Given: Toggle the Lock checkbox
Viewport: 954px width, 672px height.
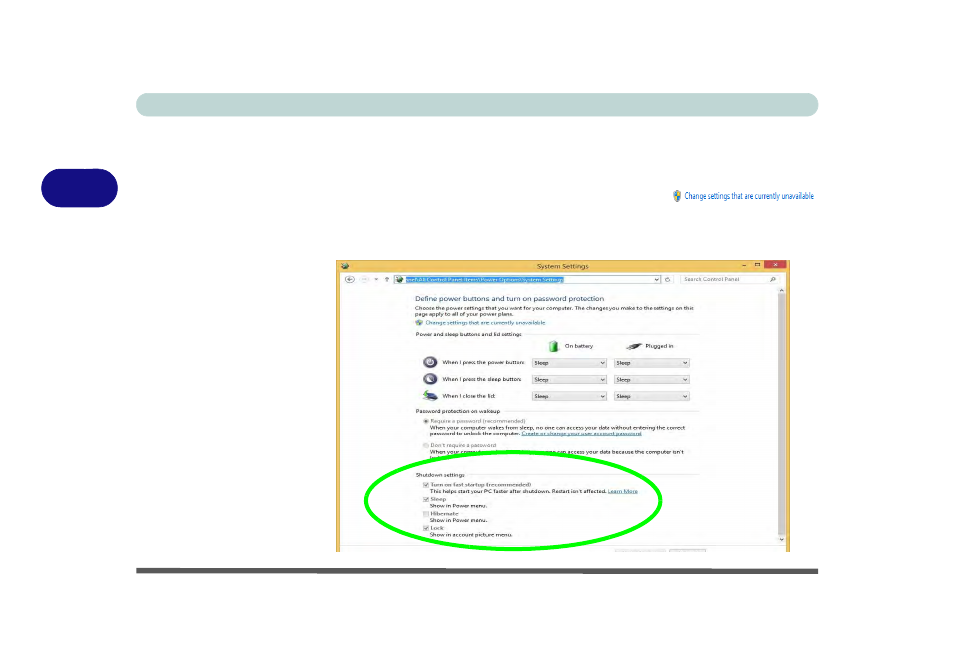Looking at the screenshot, I should point(426,528).
